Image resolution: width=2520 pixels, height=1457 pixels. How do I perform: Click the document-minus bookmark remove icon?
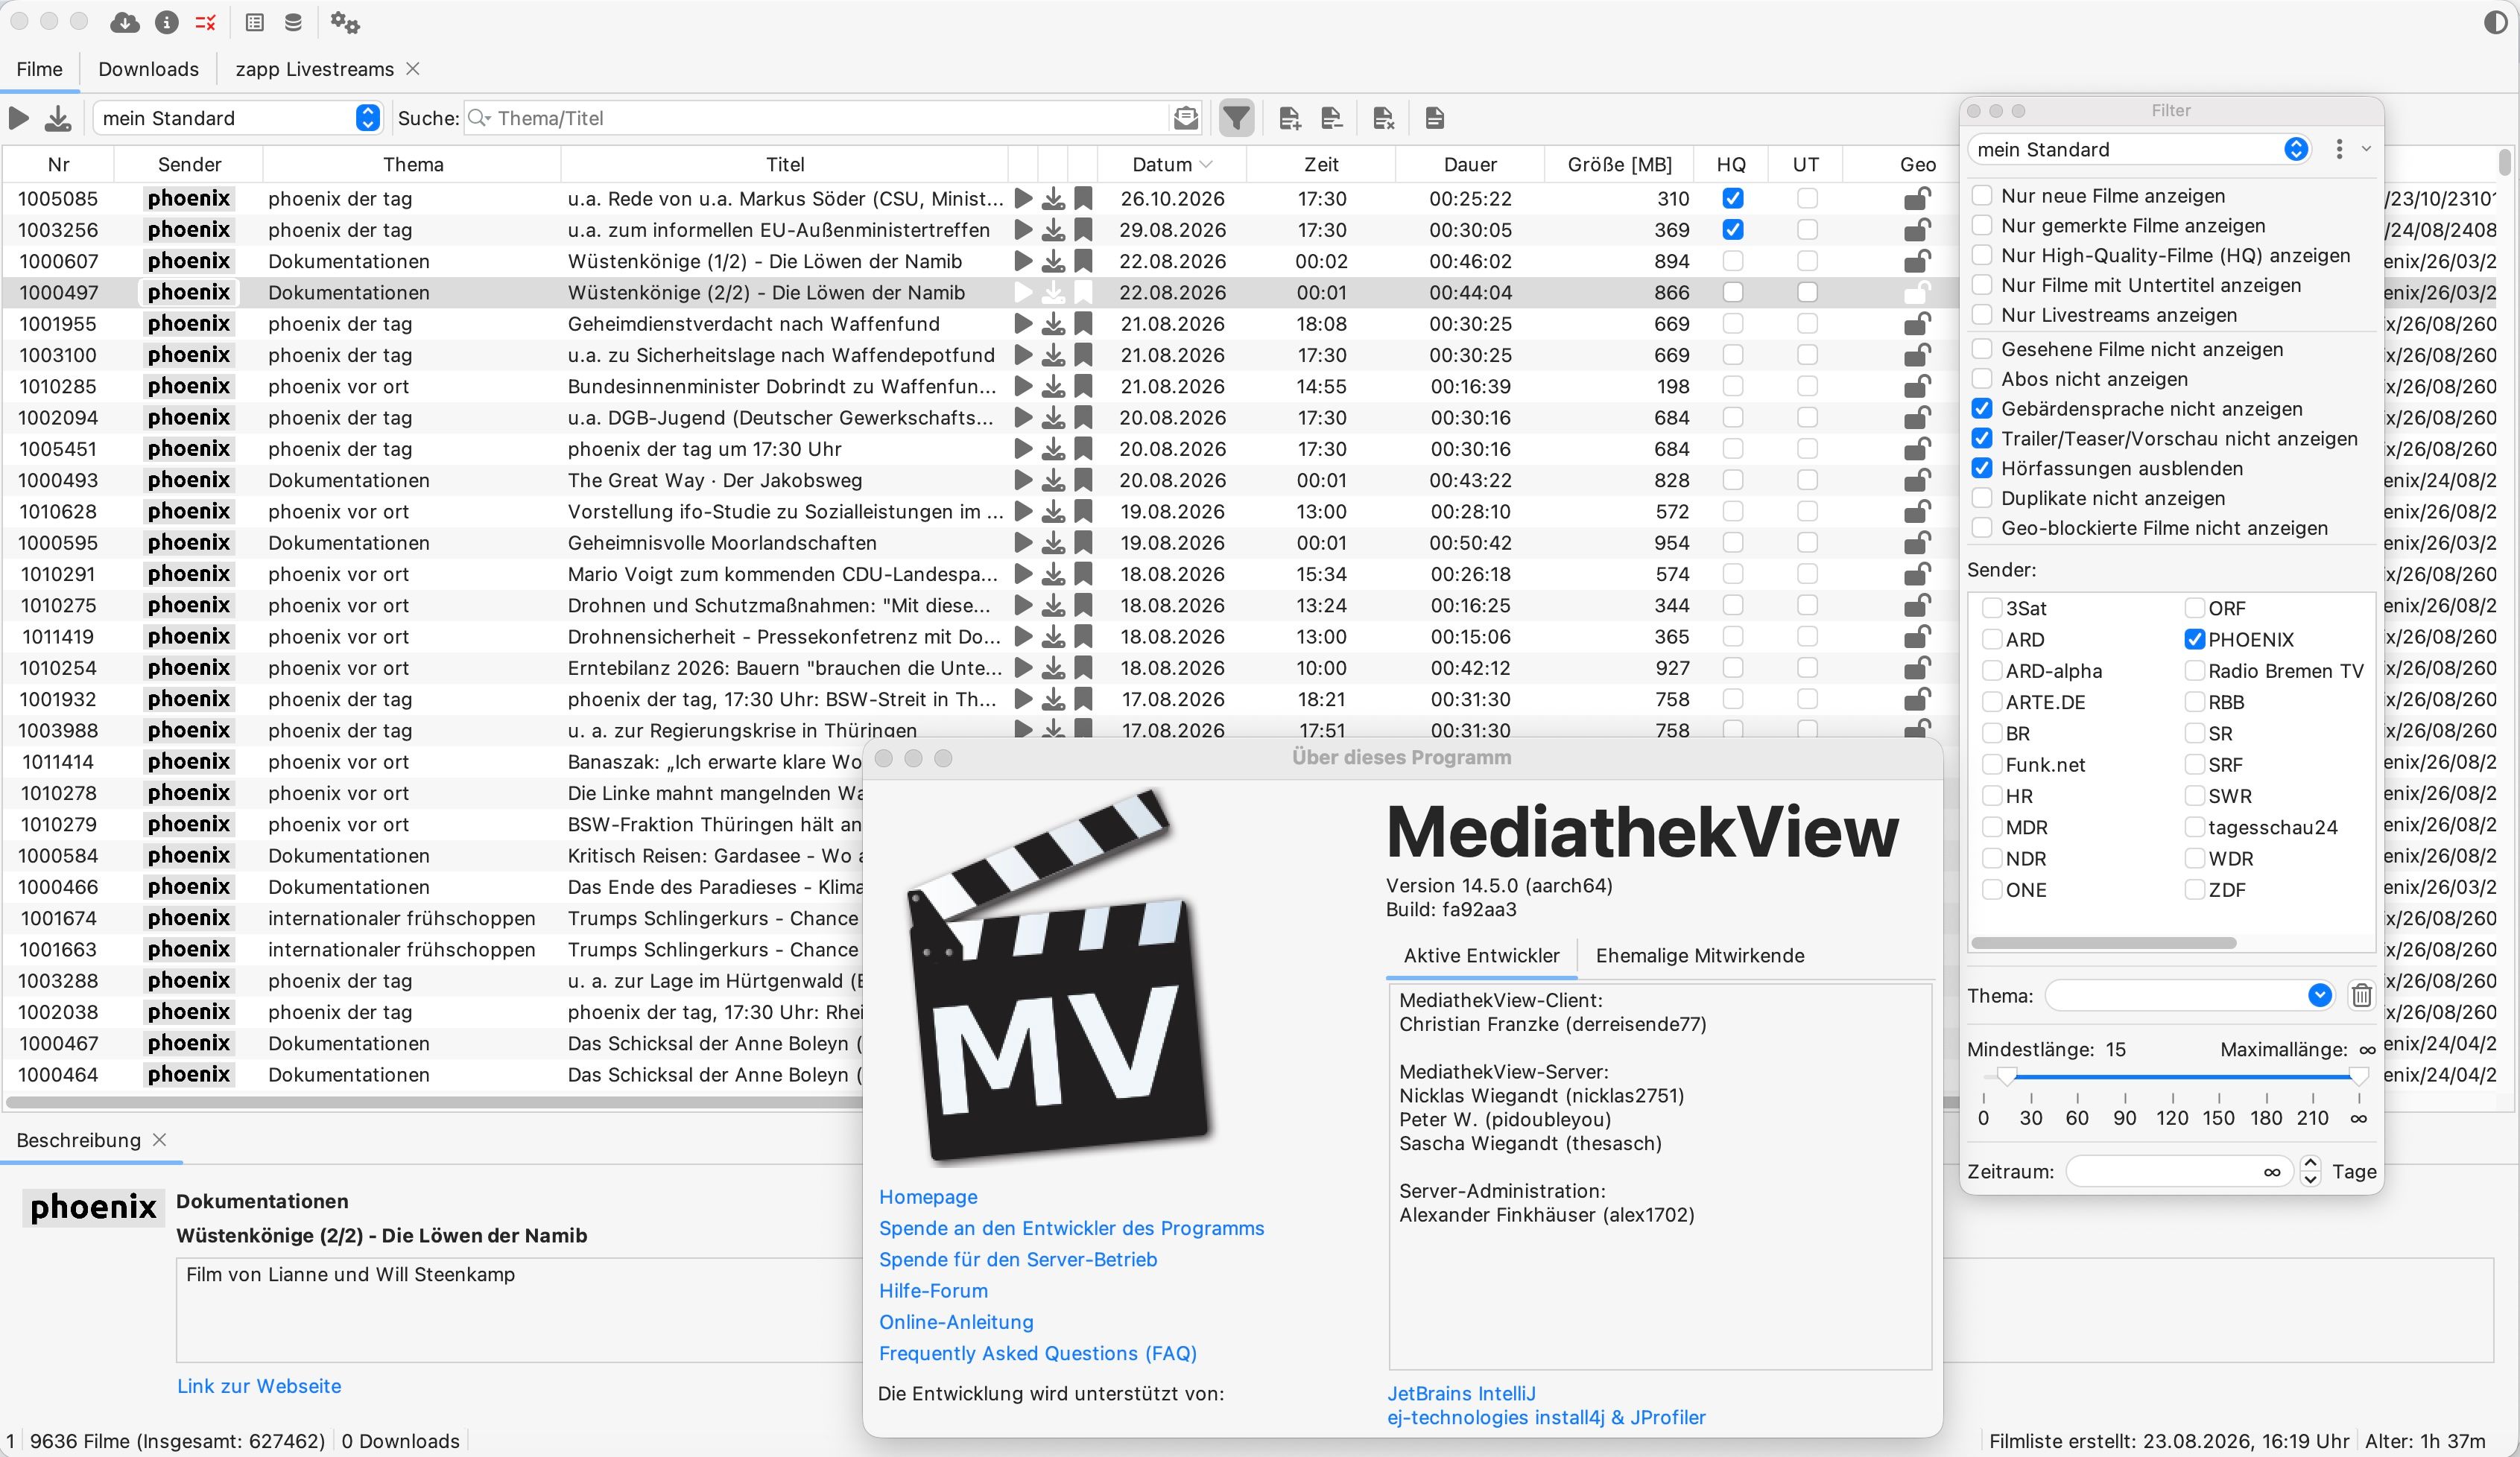pos(1331,118)
